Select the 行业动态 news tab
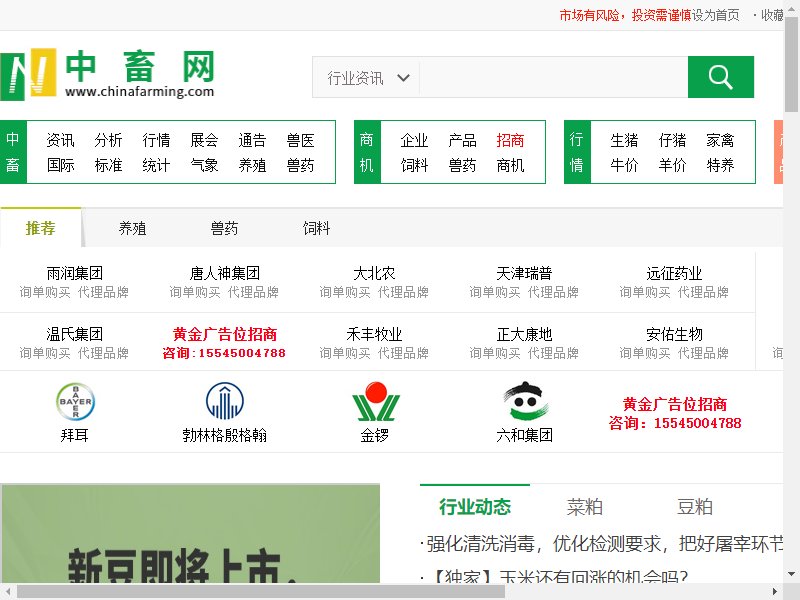 pyautogui.click(x=475, y=507)
